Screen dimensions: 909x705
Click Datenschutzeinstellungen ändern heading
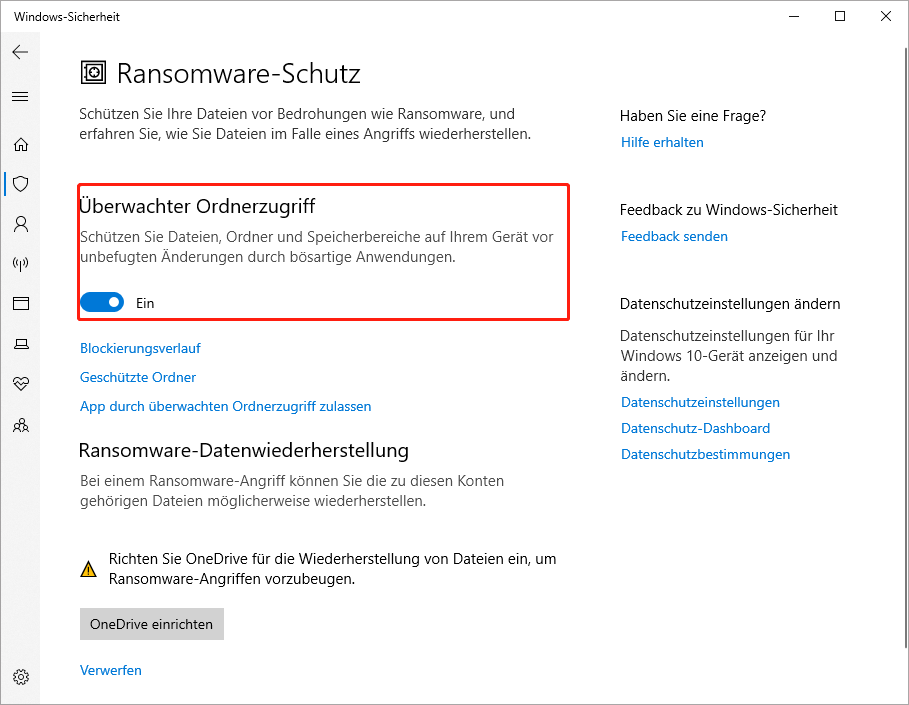[730, 304]
